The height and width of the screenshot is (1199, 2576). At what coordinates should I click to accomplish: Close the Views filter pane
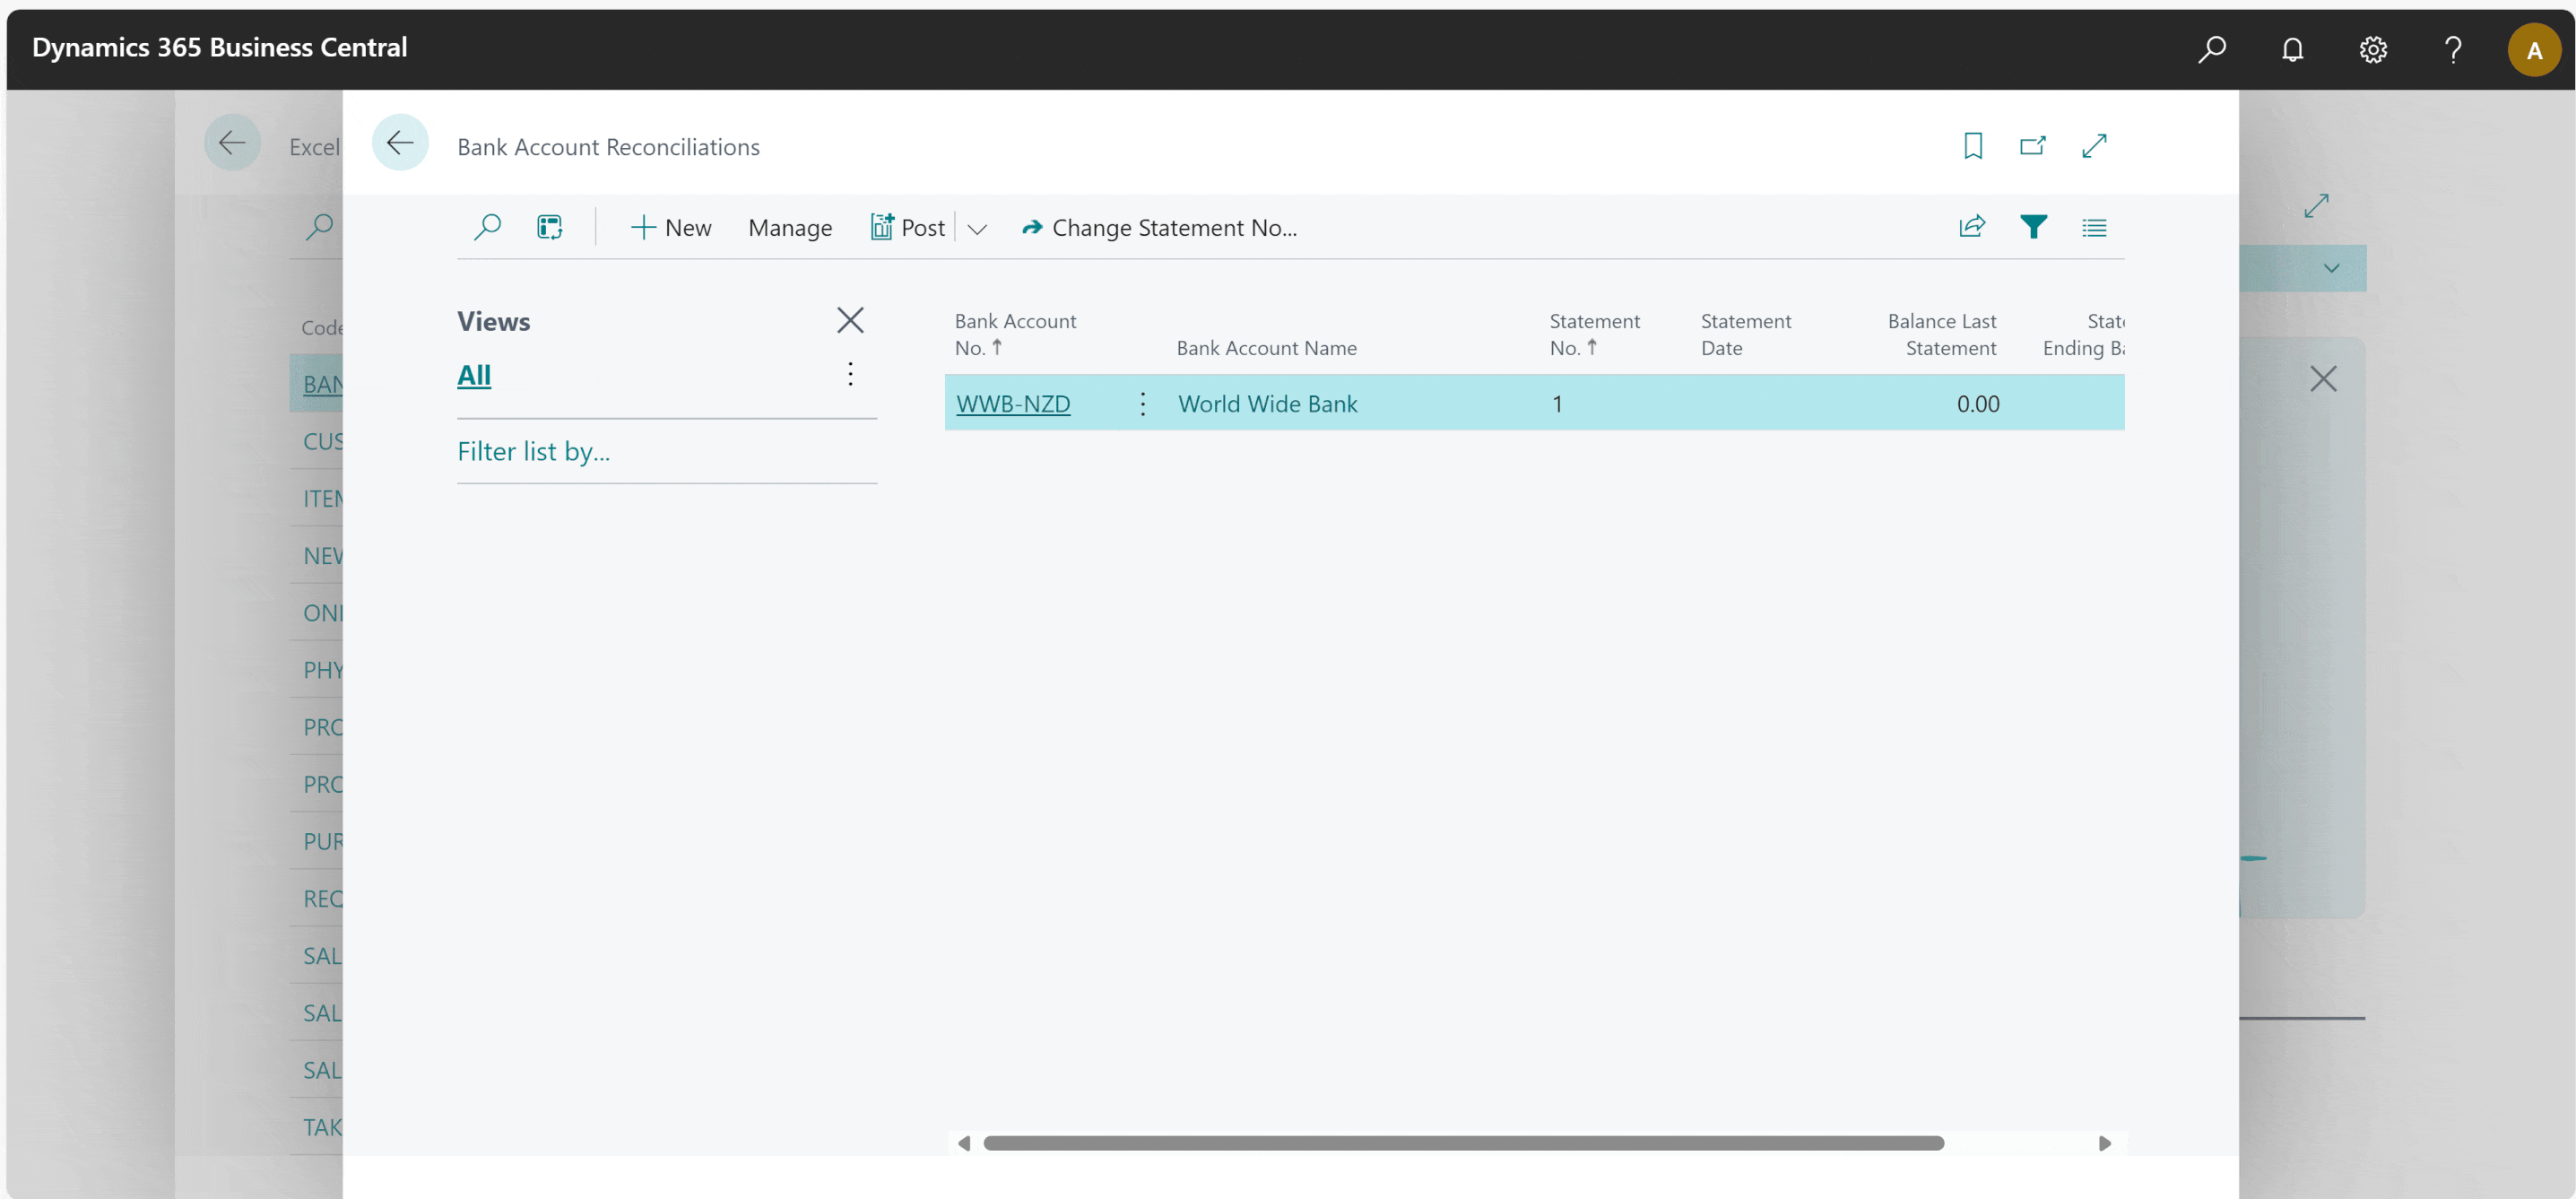850,320
